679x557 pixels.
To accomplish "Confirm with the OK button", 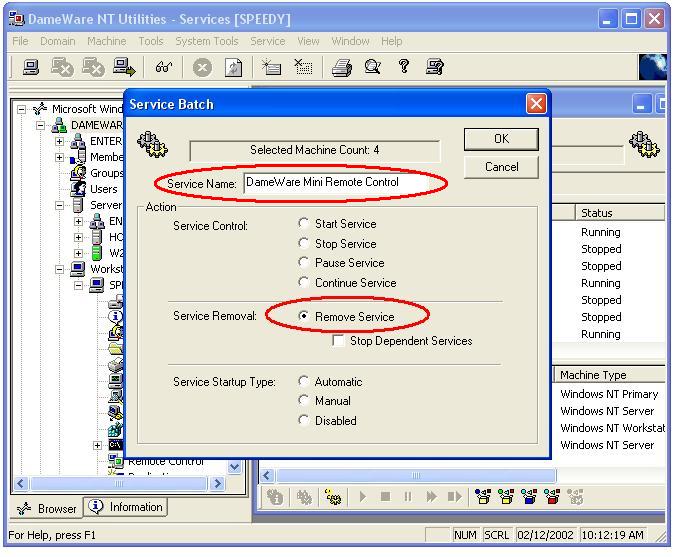I will pyautogui.click(x=501, y=139).
